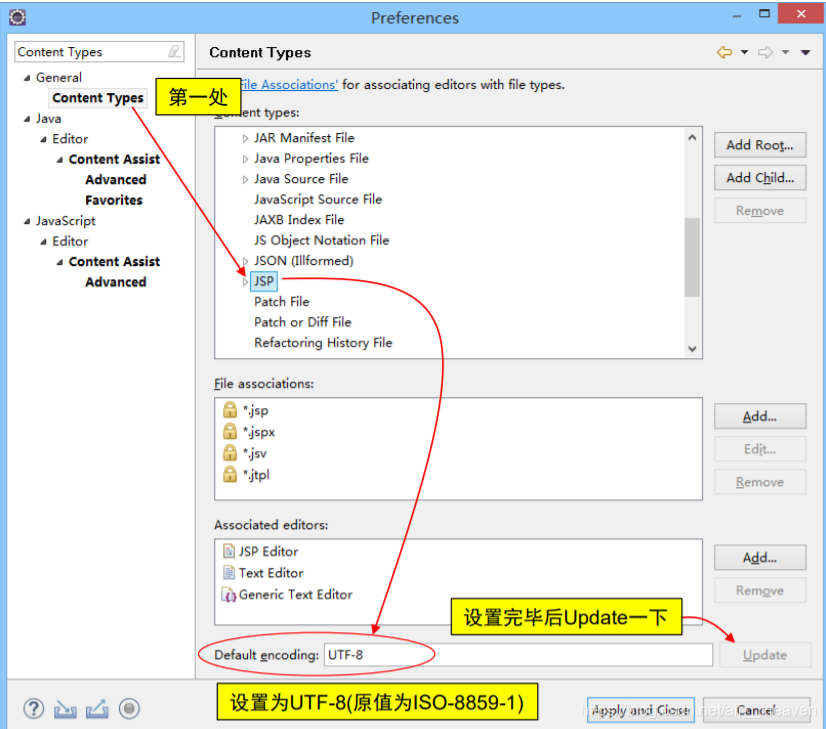Collapse Content Assist under JavaScript Editor
The height and width of the screenshot is (729, 826).
click(x=60, y=262)
